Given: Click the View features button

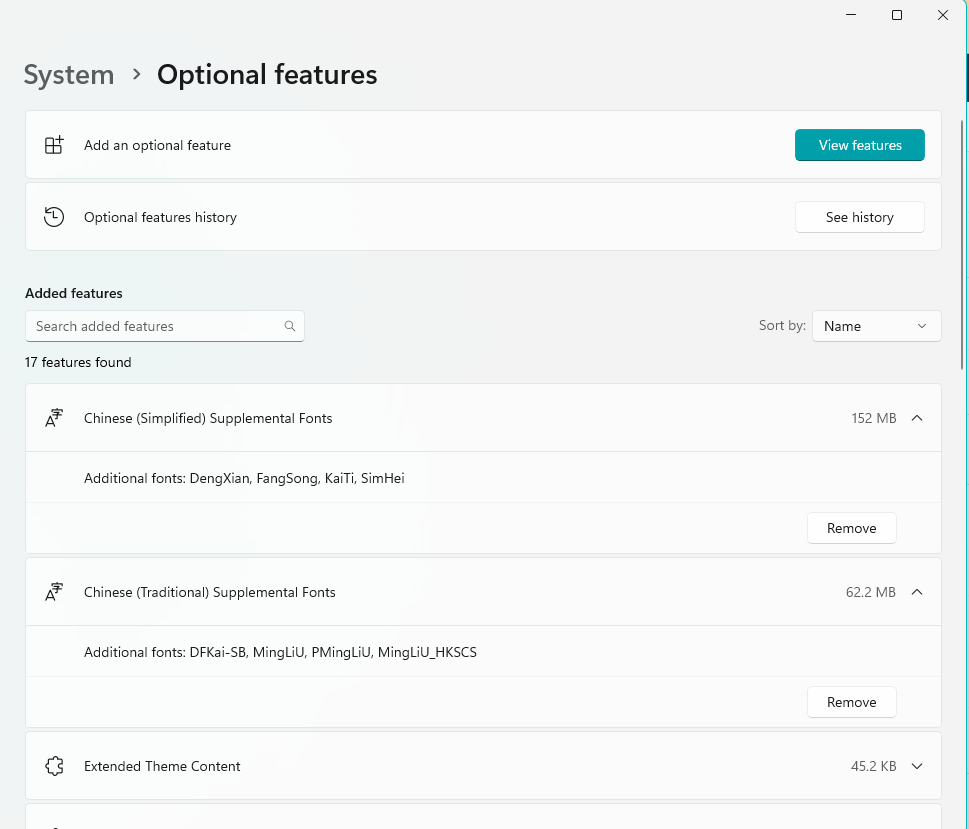Looking at the screenshot, I should (x=860, y=145).
